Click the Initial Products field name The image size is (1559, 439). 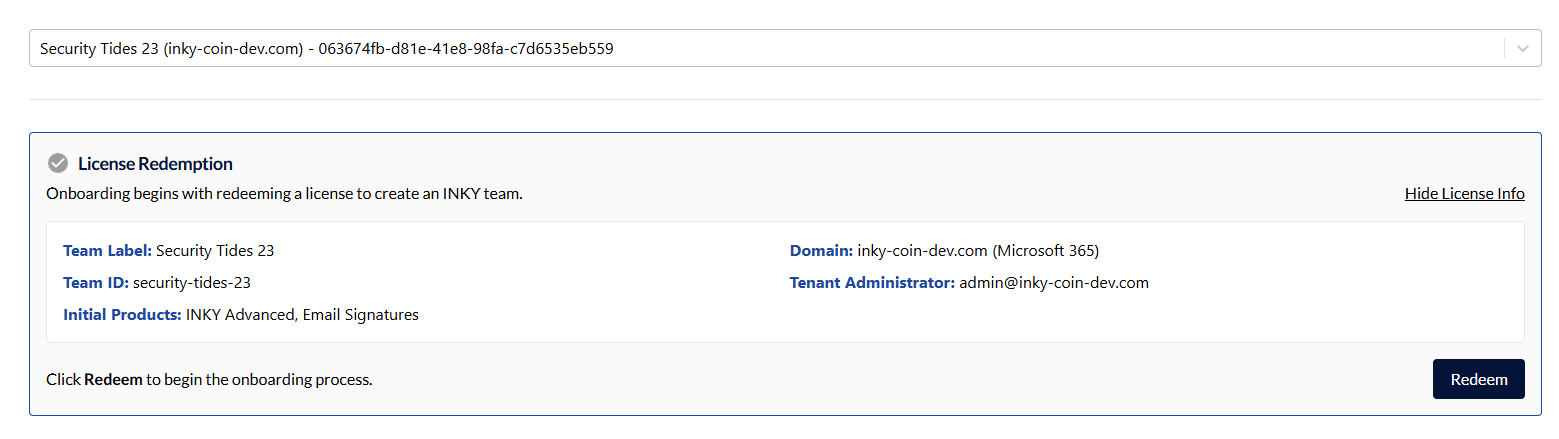tap(122, 315)
